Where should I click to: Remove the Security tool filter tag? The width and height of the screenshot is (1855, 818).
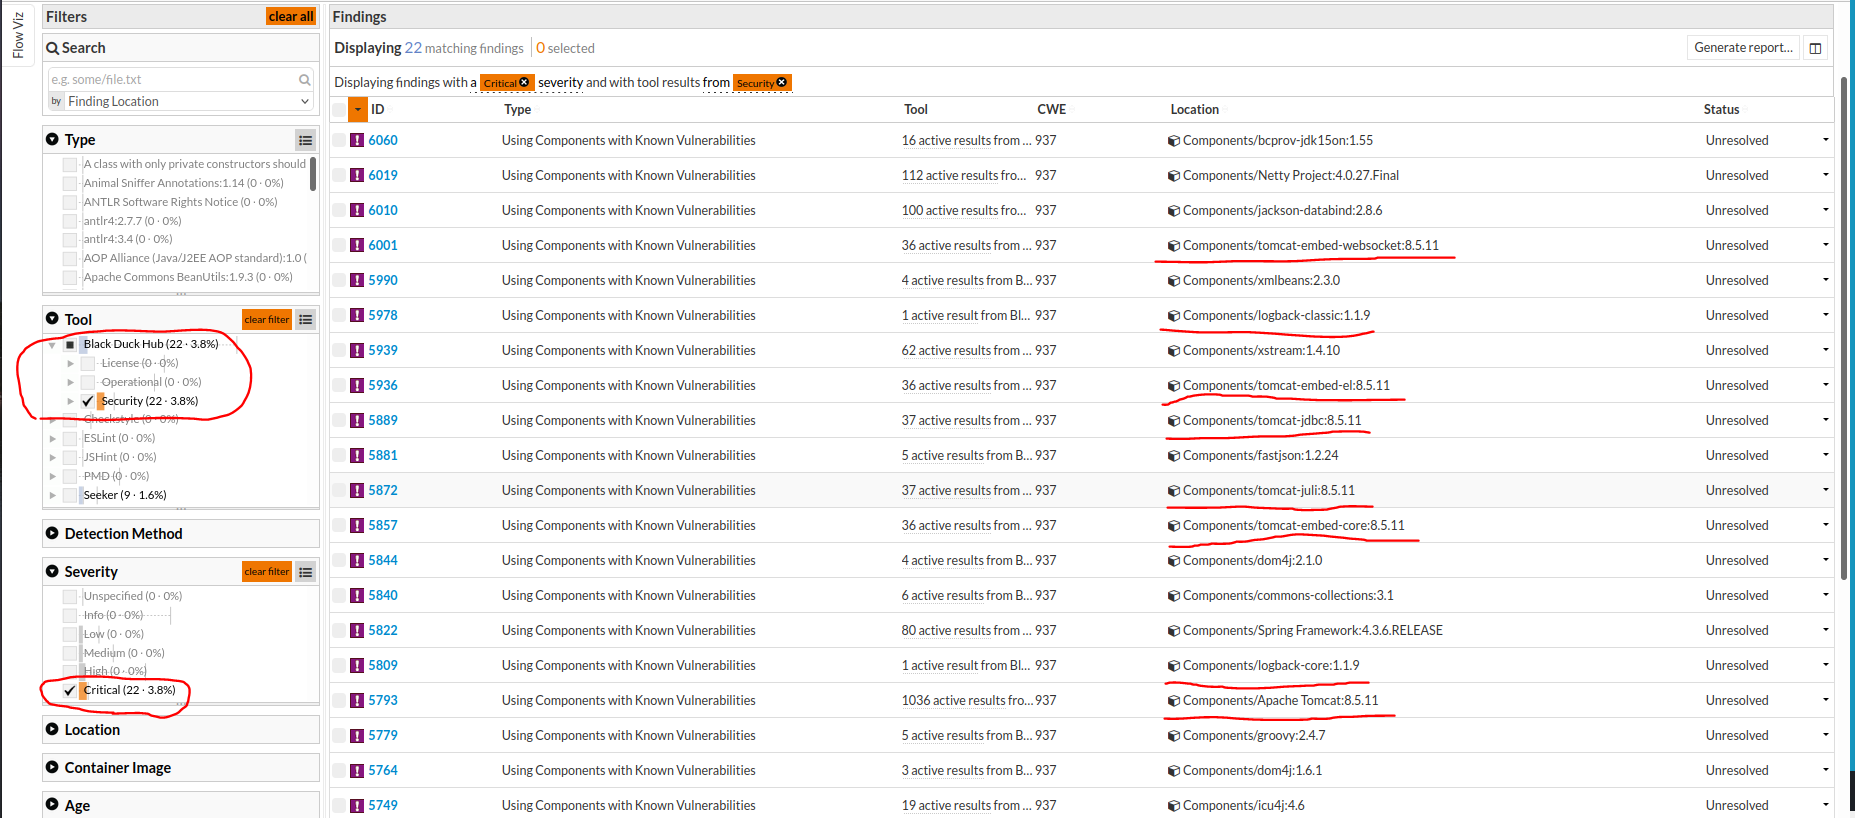[x=782, y=83]
